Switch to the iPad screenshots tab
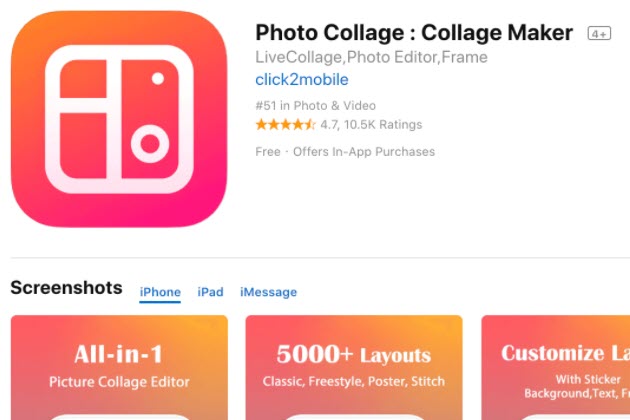Viewport: 630px width, 420px height. [210, 292]
